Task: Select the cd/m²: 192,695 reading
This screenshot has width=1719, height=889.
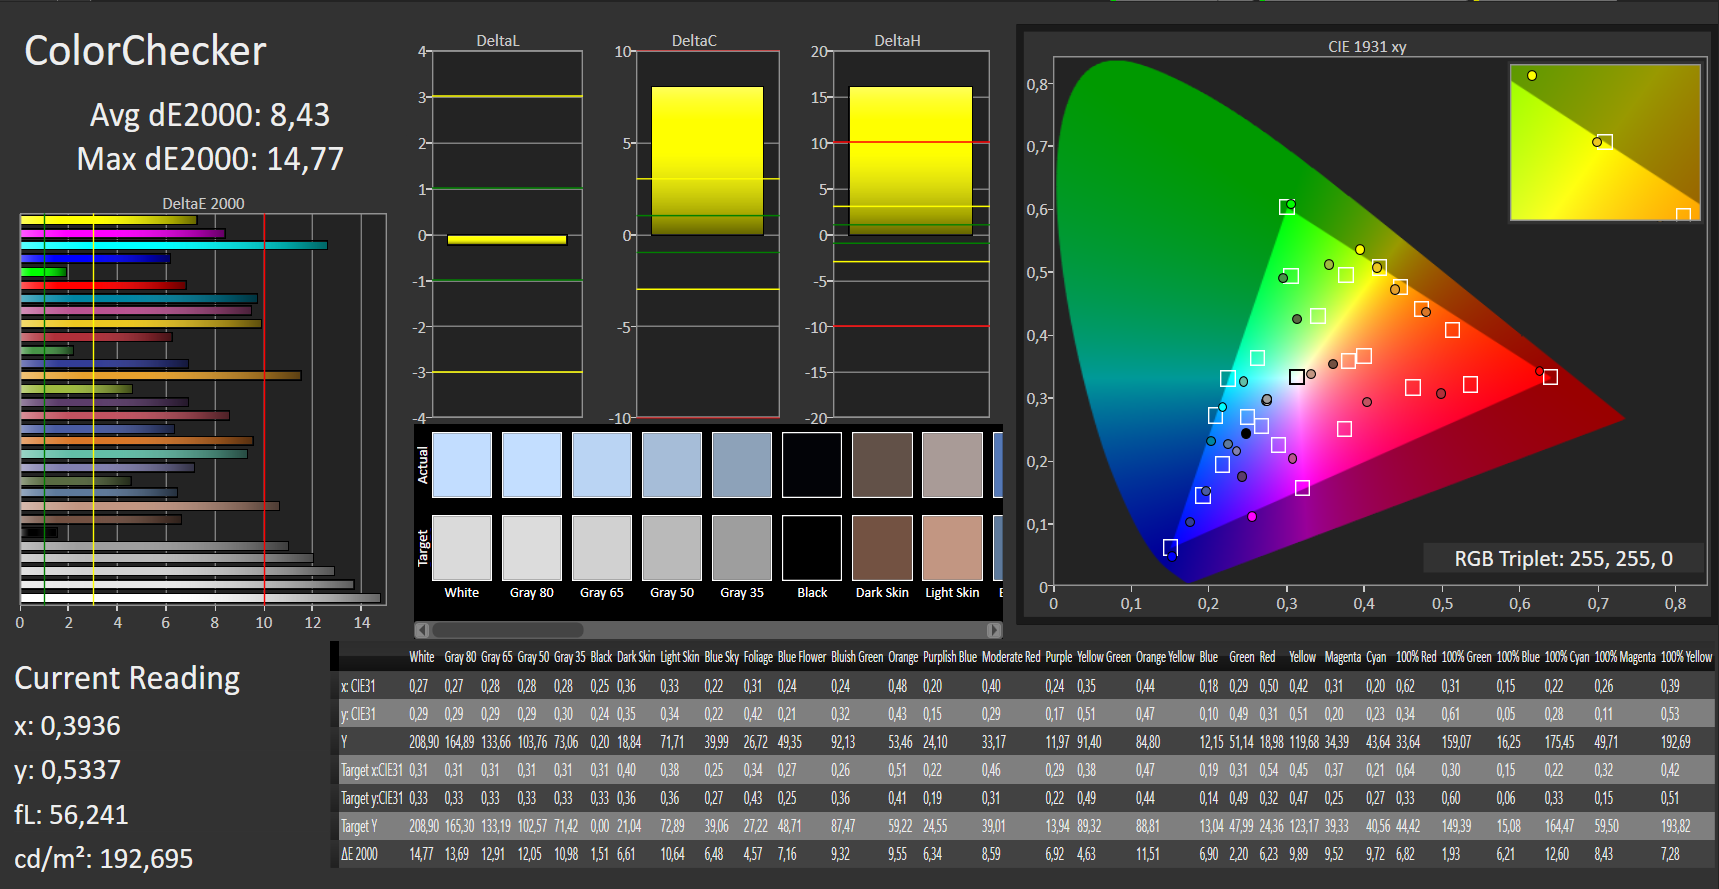Action: 104,858
